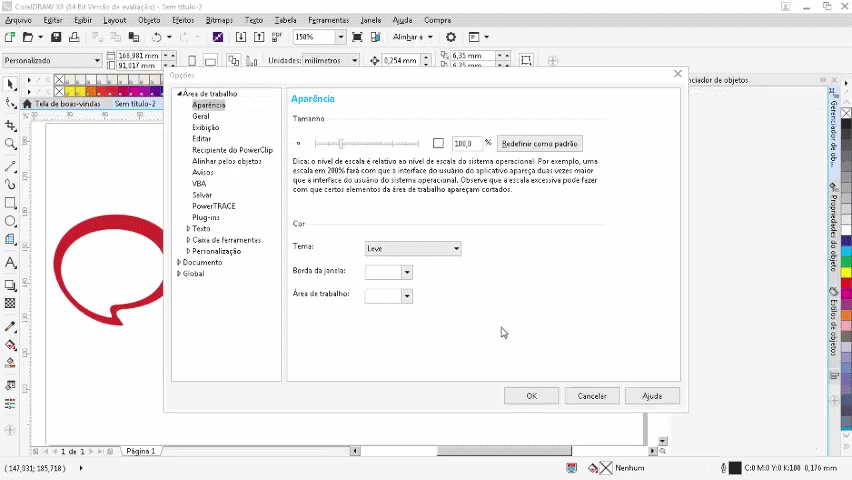Screen dimensions: 852x480
Task: Select Recipiente do PowerClip in options tree
Action: click(x=232, y=150)
